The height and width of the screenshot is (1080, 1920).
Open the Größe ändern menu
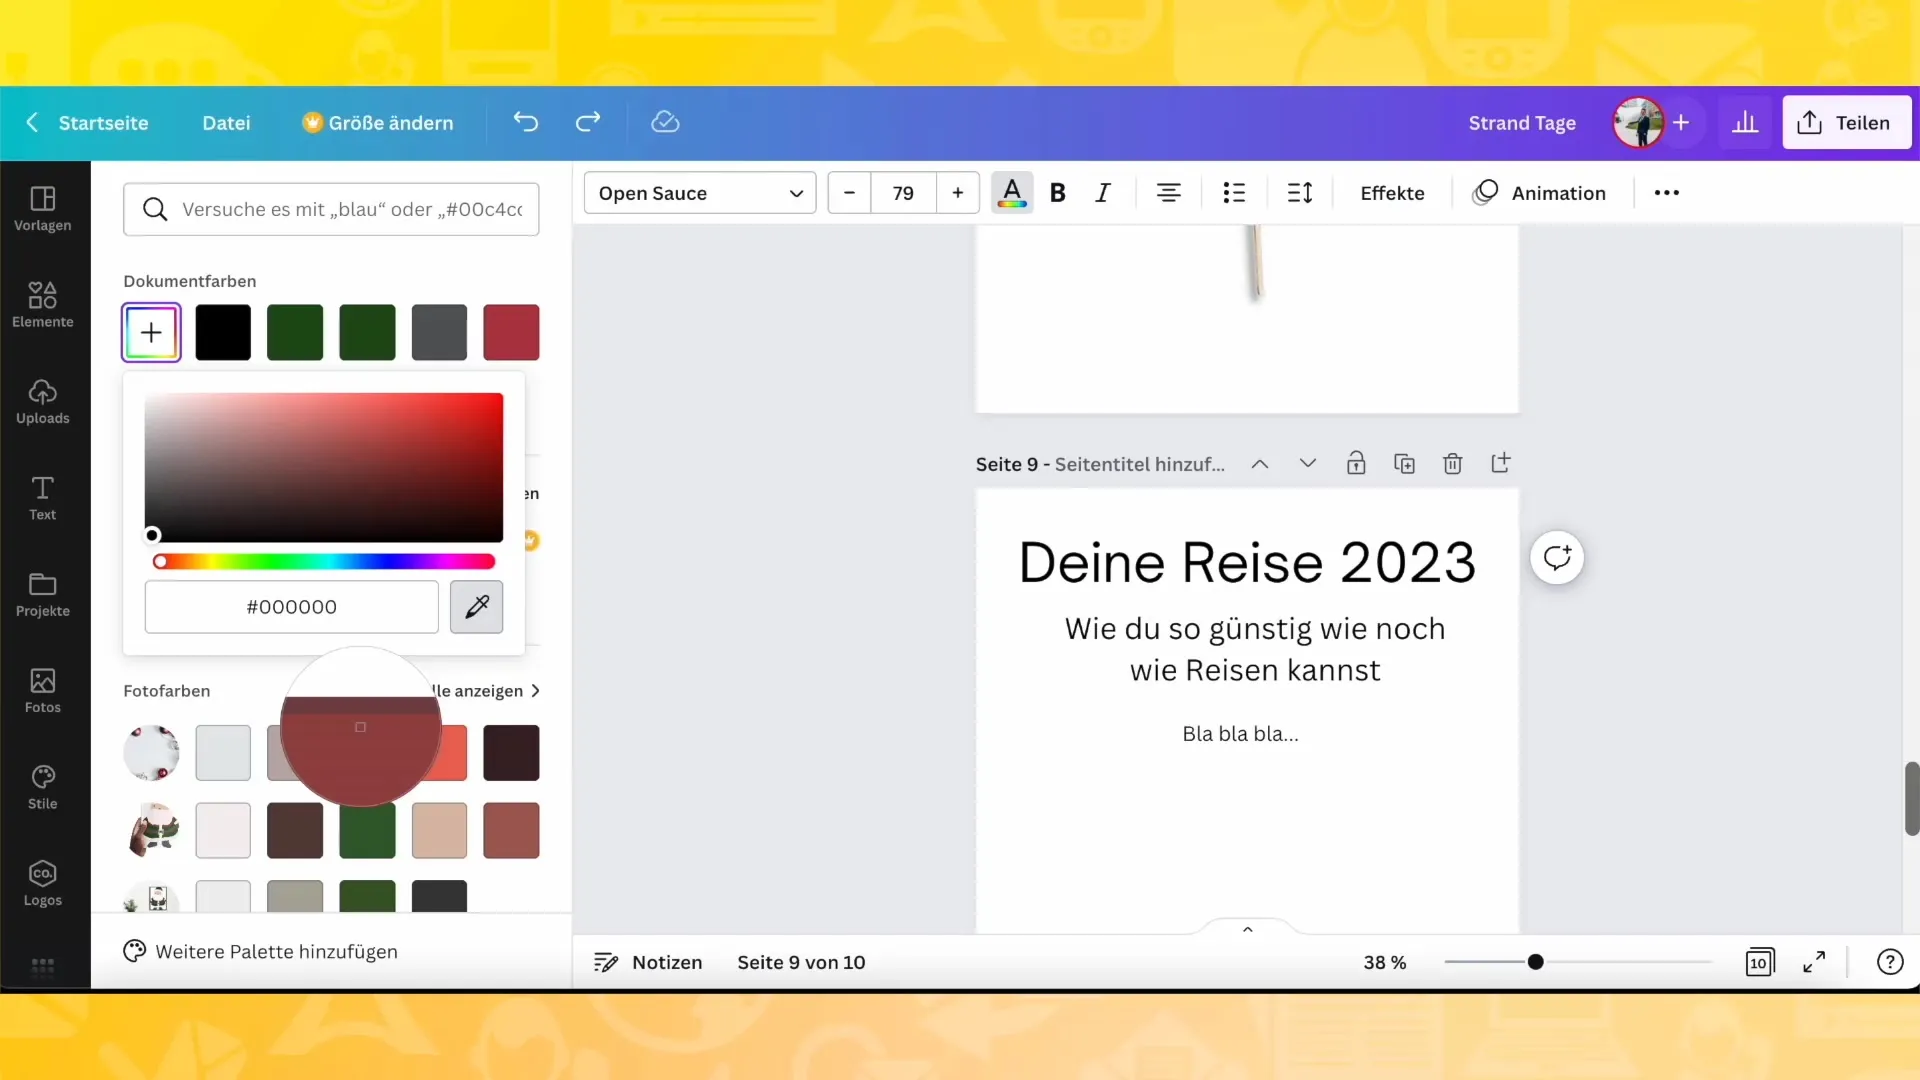pyautogui.click(x=378, y=123)
